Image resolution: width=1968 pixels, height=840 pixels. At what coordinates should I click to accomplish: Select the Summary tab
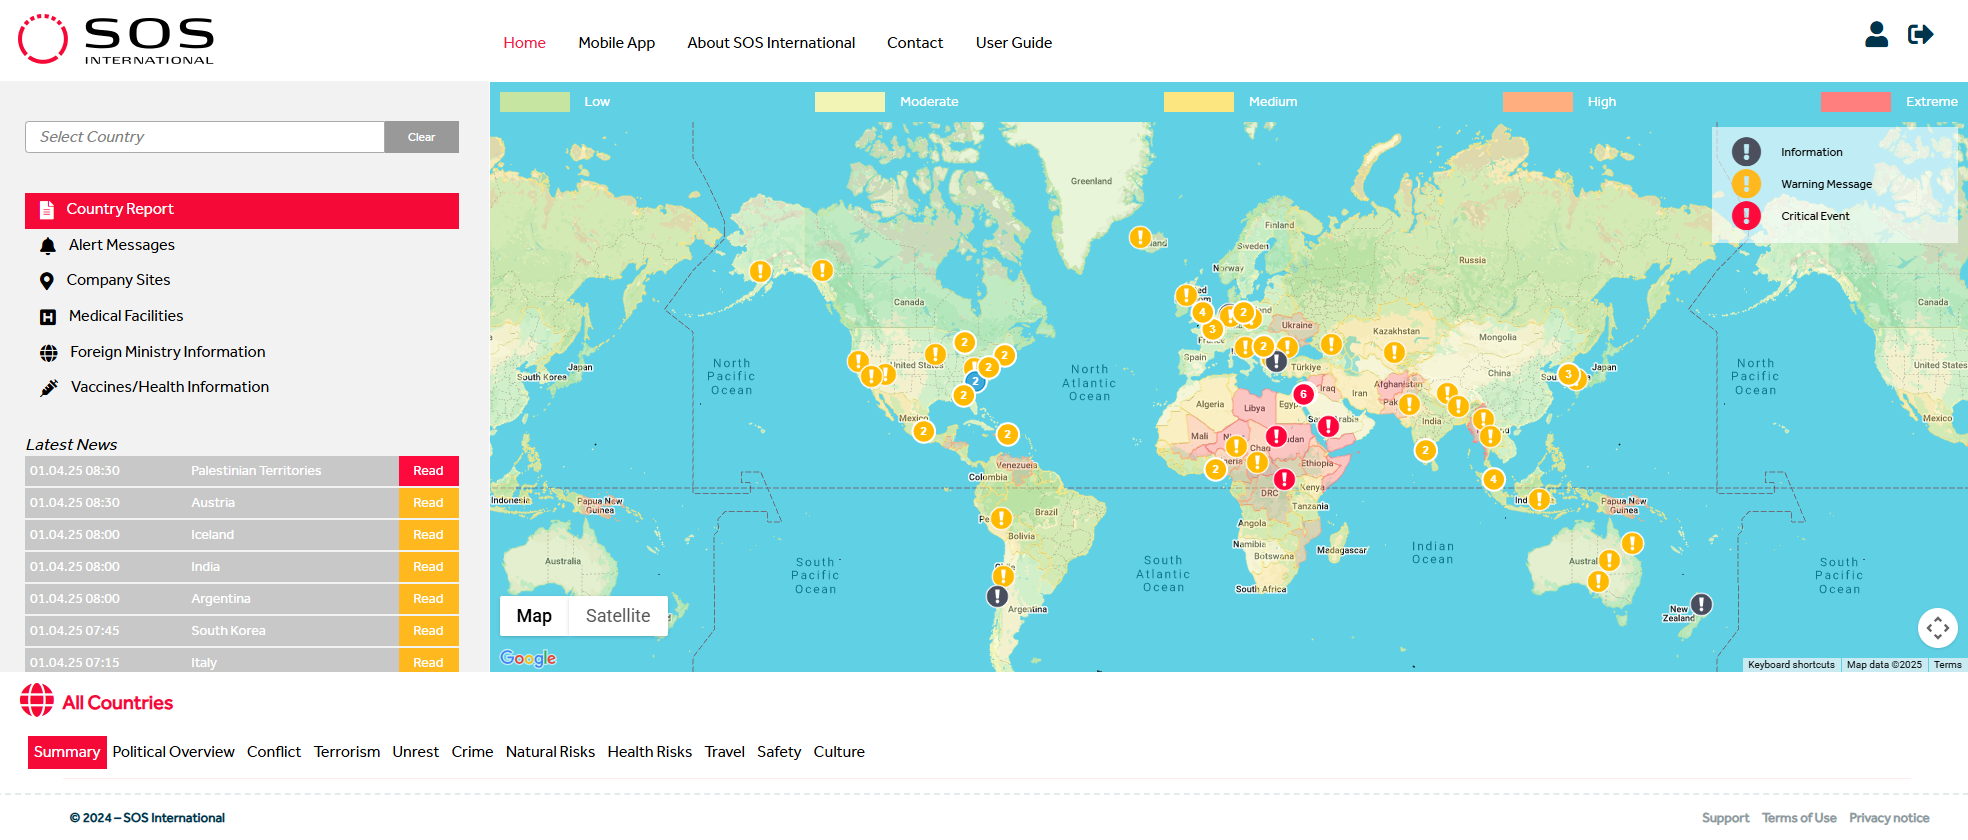point(67,752)
